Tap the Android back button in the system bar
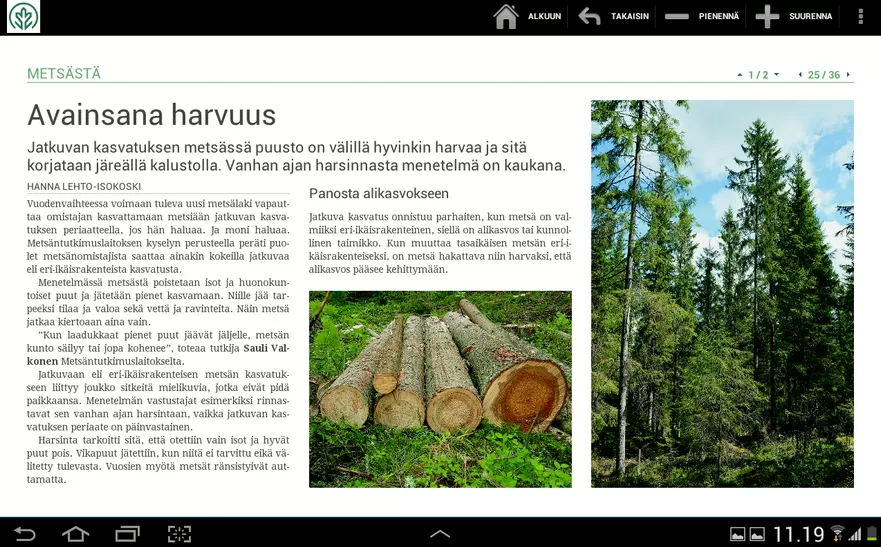Viewport: 881px width, 547px height. pos(25,534)
